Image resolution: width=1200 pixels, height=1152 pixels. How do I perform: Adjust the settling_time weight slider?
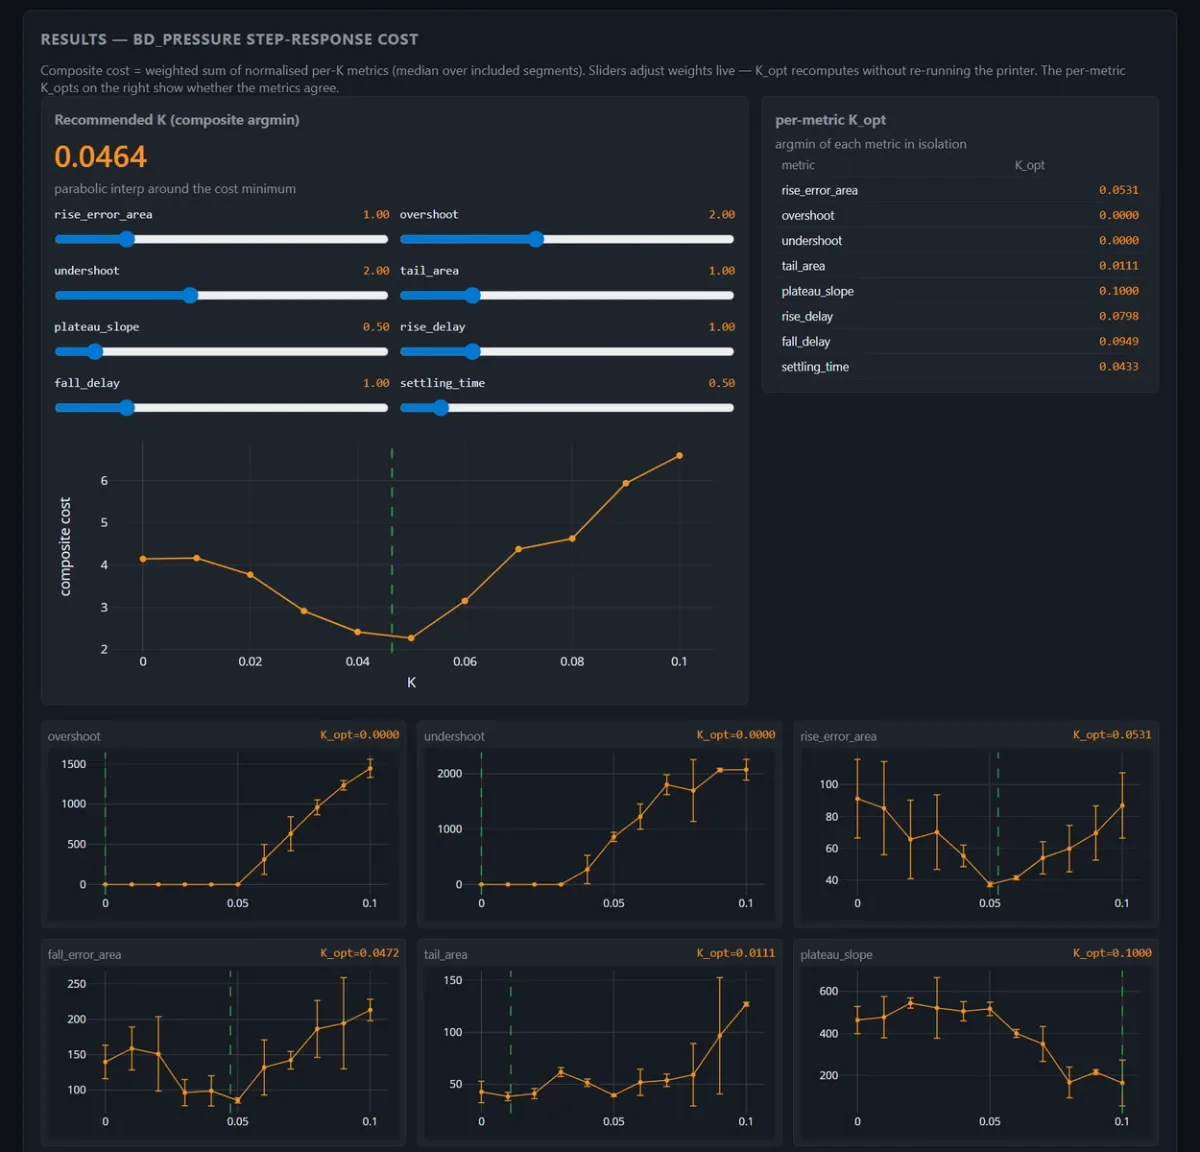(x=567, y=407)
